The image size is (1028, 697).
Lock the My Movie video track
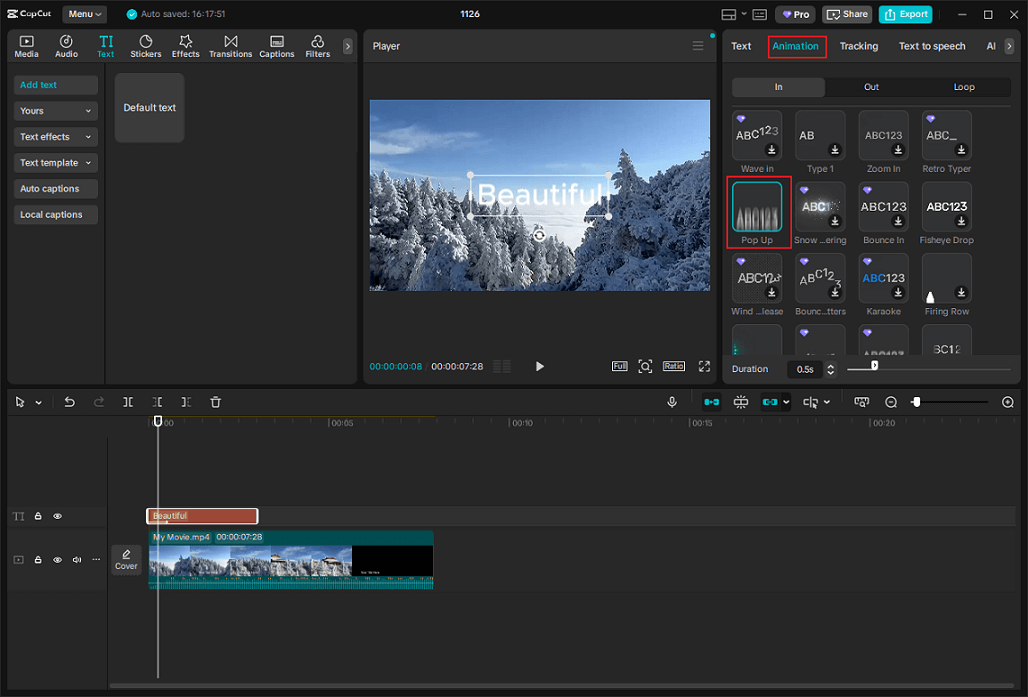coord(37,559)
